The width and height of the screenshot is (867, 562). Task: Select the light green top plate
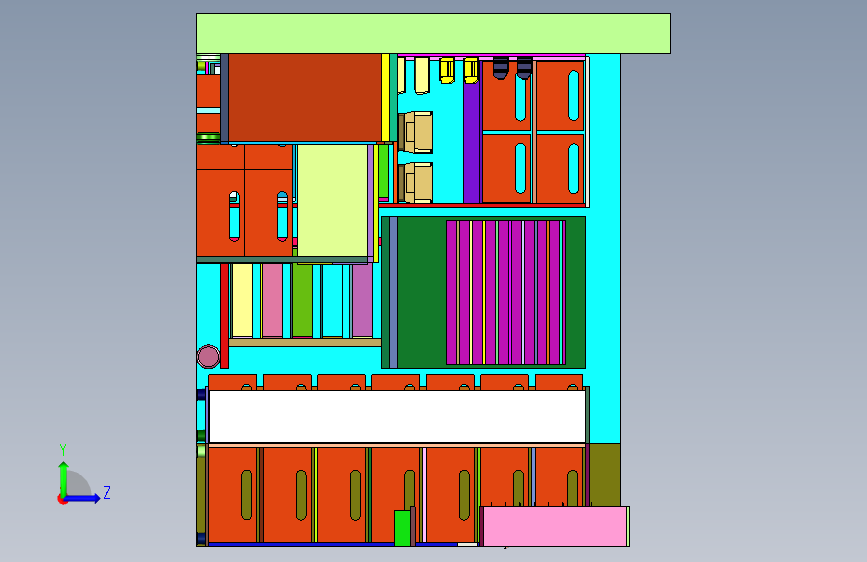coord(434,34)
